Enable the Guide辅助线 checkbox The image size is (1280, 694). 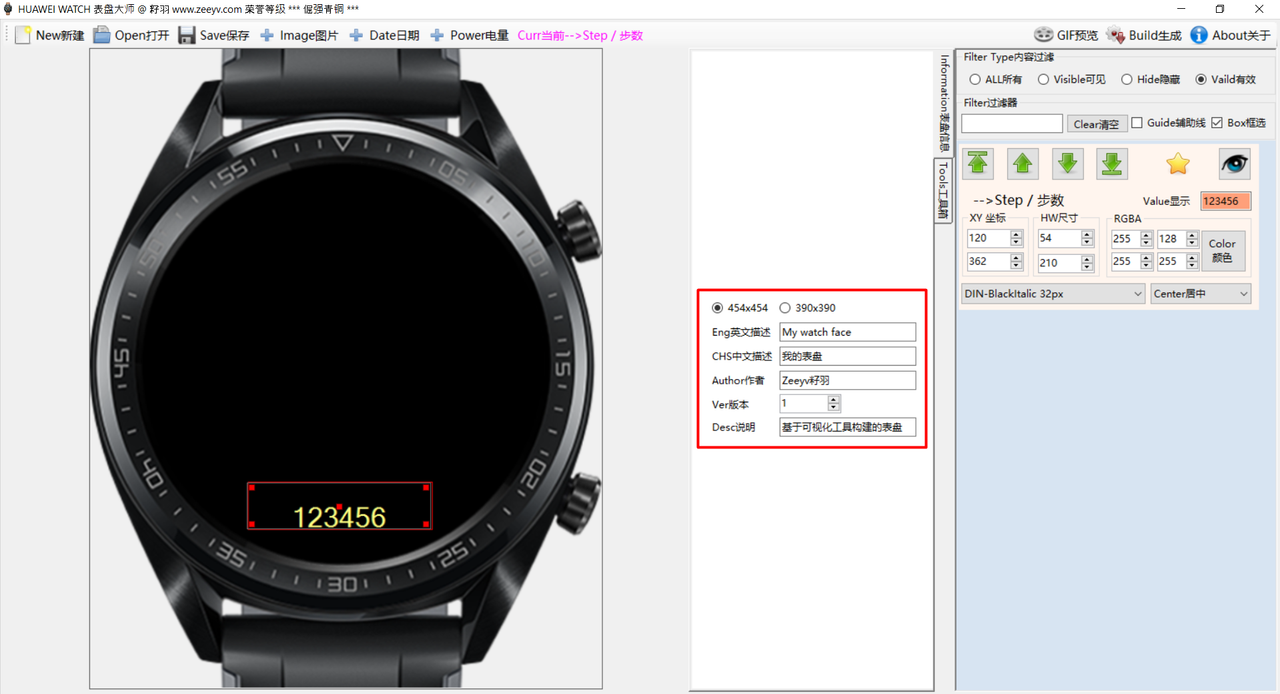coord(1169,123)
